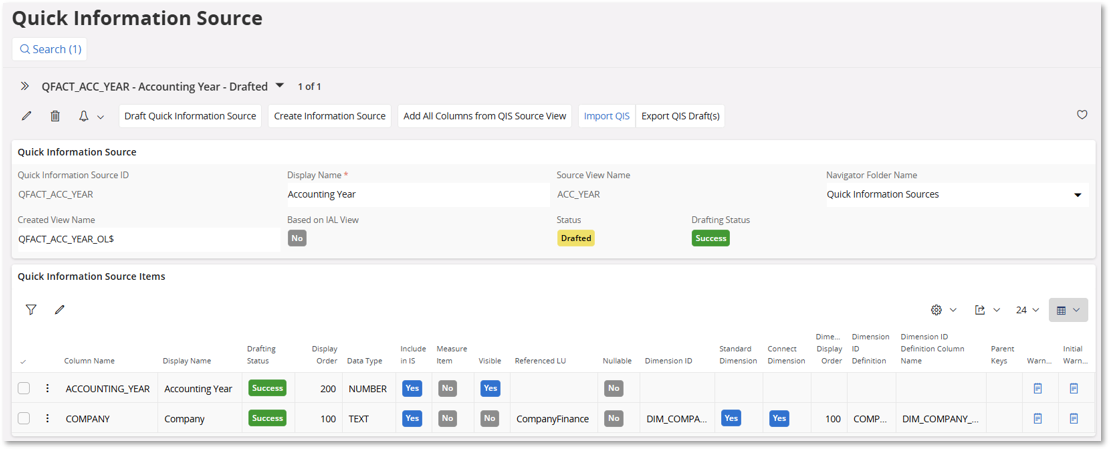Viewport: 1110px width, 450px height.
Task: Click the Export QIS Draft(s) button
Action: pyautogui.click(x=680, y=116)
